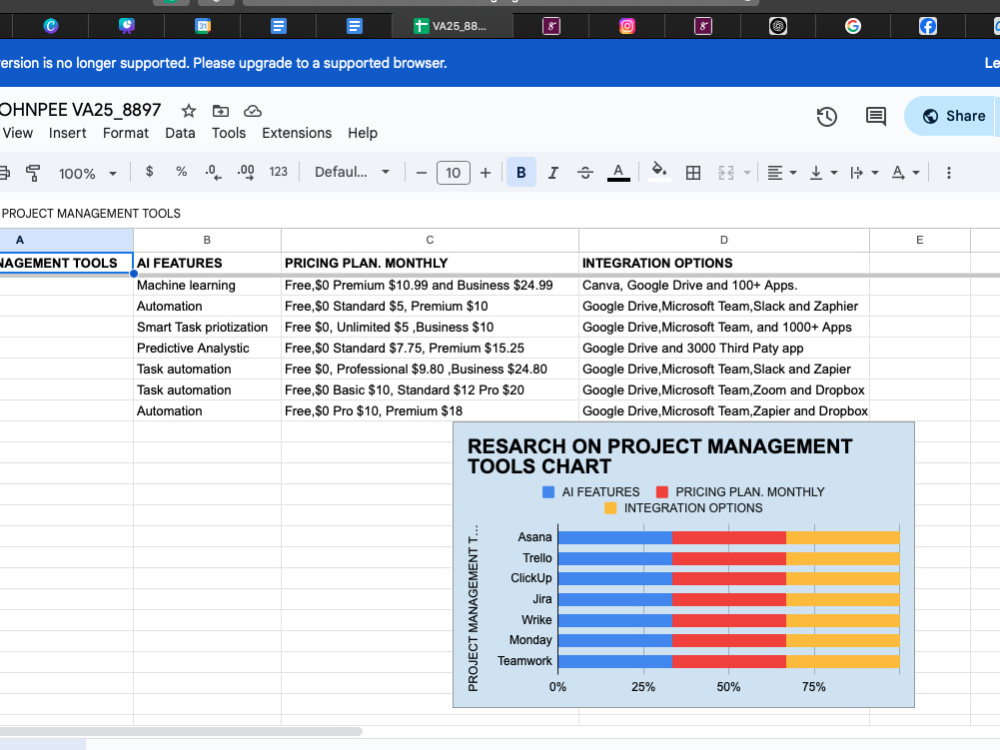The height and width of the screenshot is (750, 1000).
Task: Click the Share button
Action: [x=952, y=116]
